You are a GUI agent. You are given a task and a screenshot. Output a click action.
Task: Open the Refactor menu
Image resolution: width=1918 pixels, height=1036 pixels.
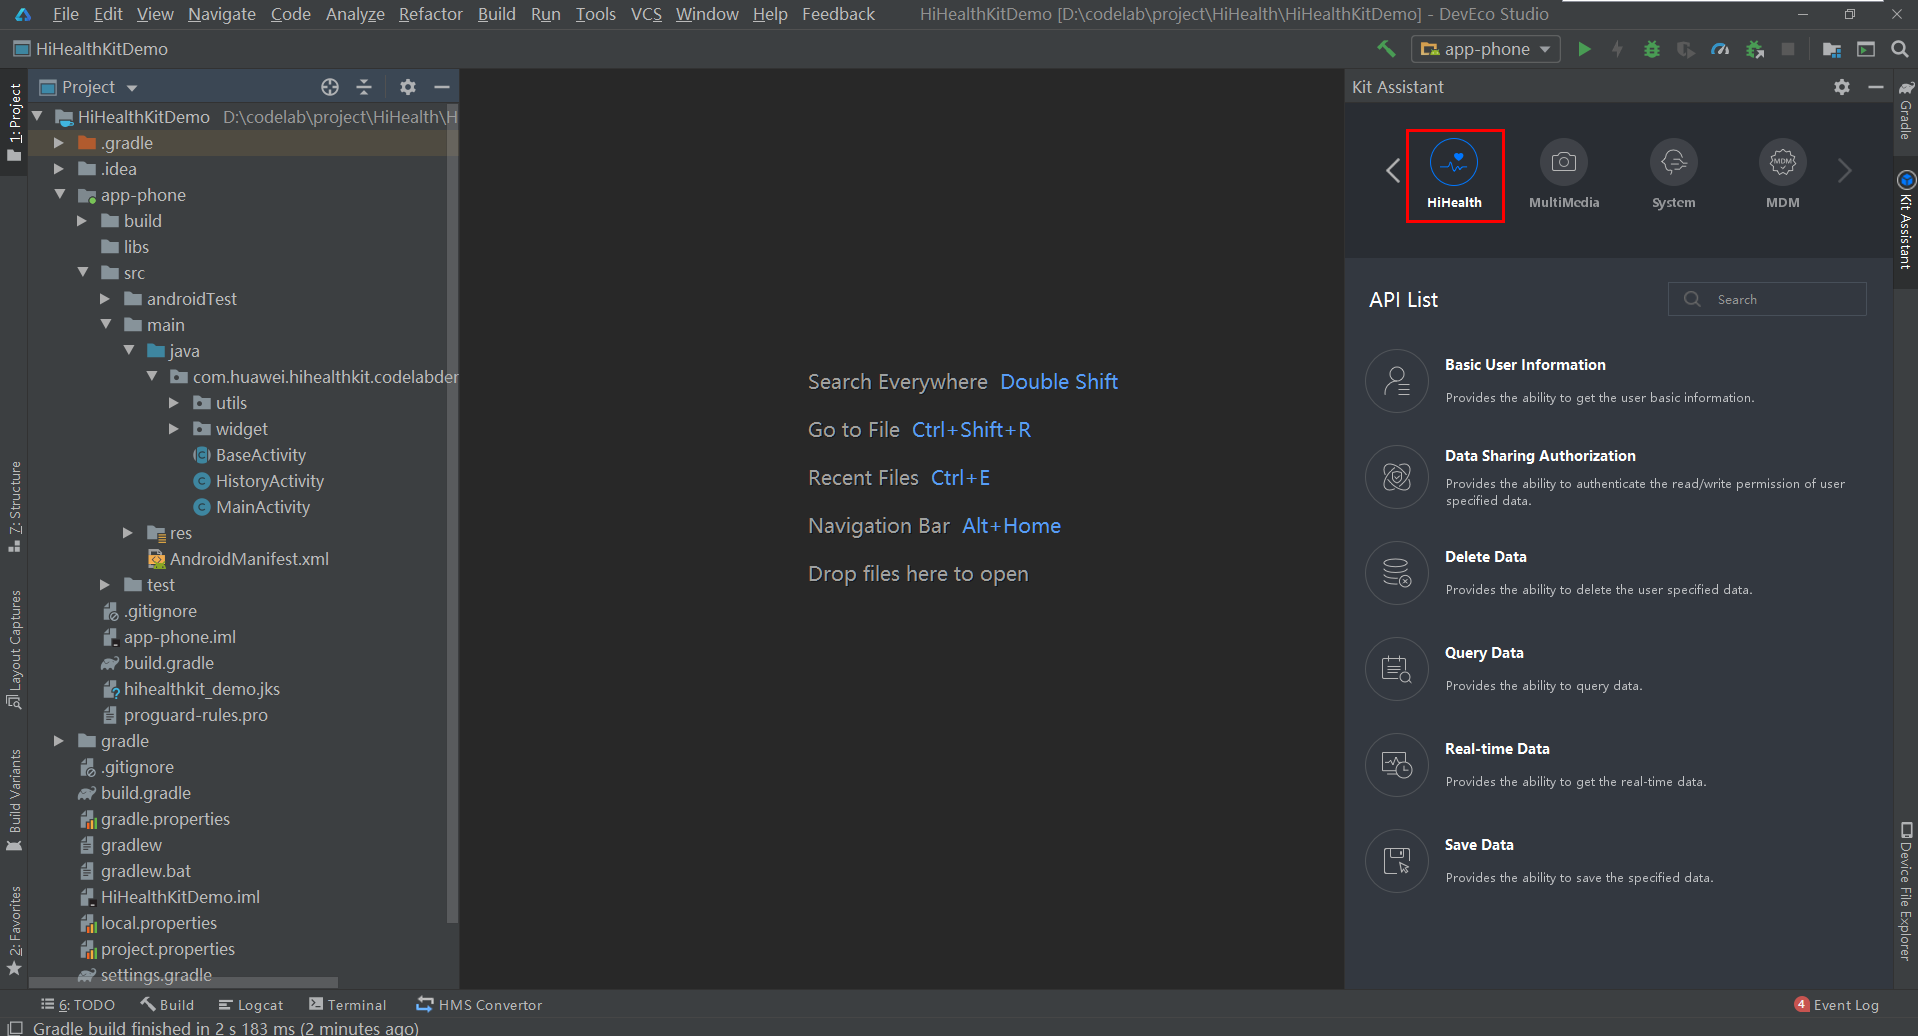(x=430, y=14)
